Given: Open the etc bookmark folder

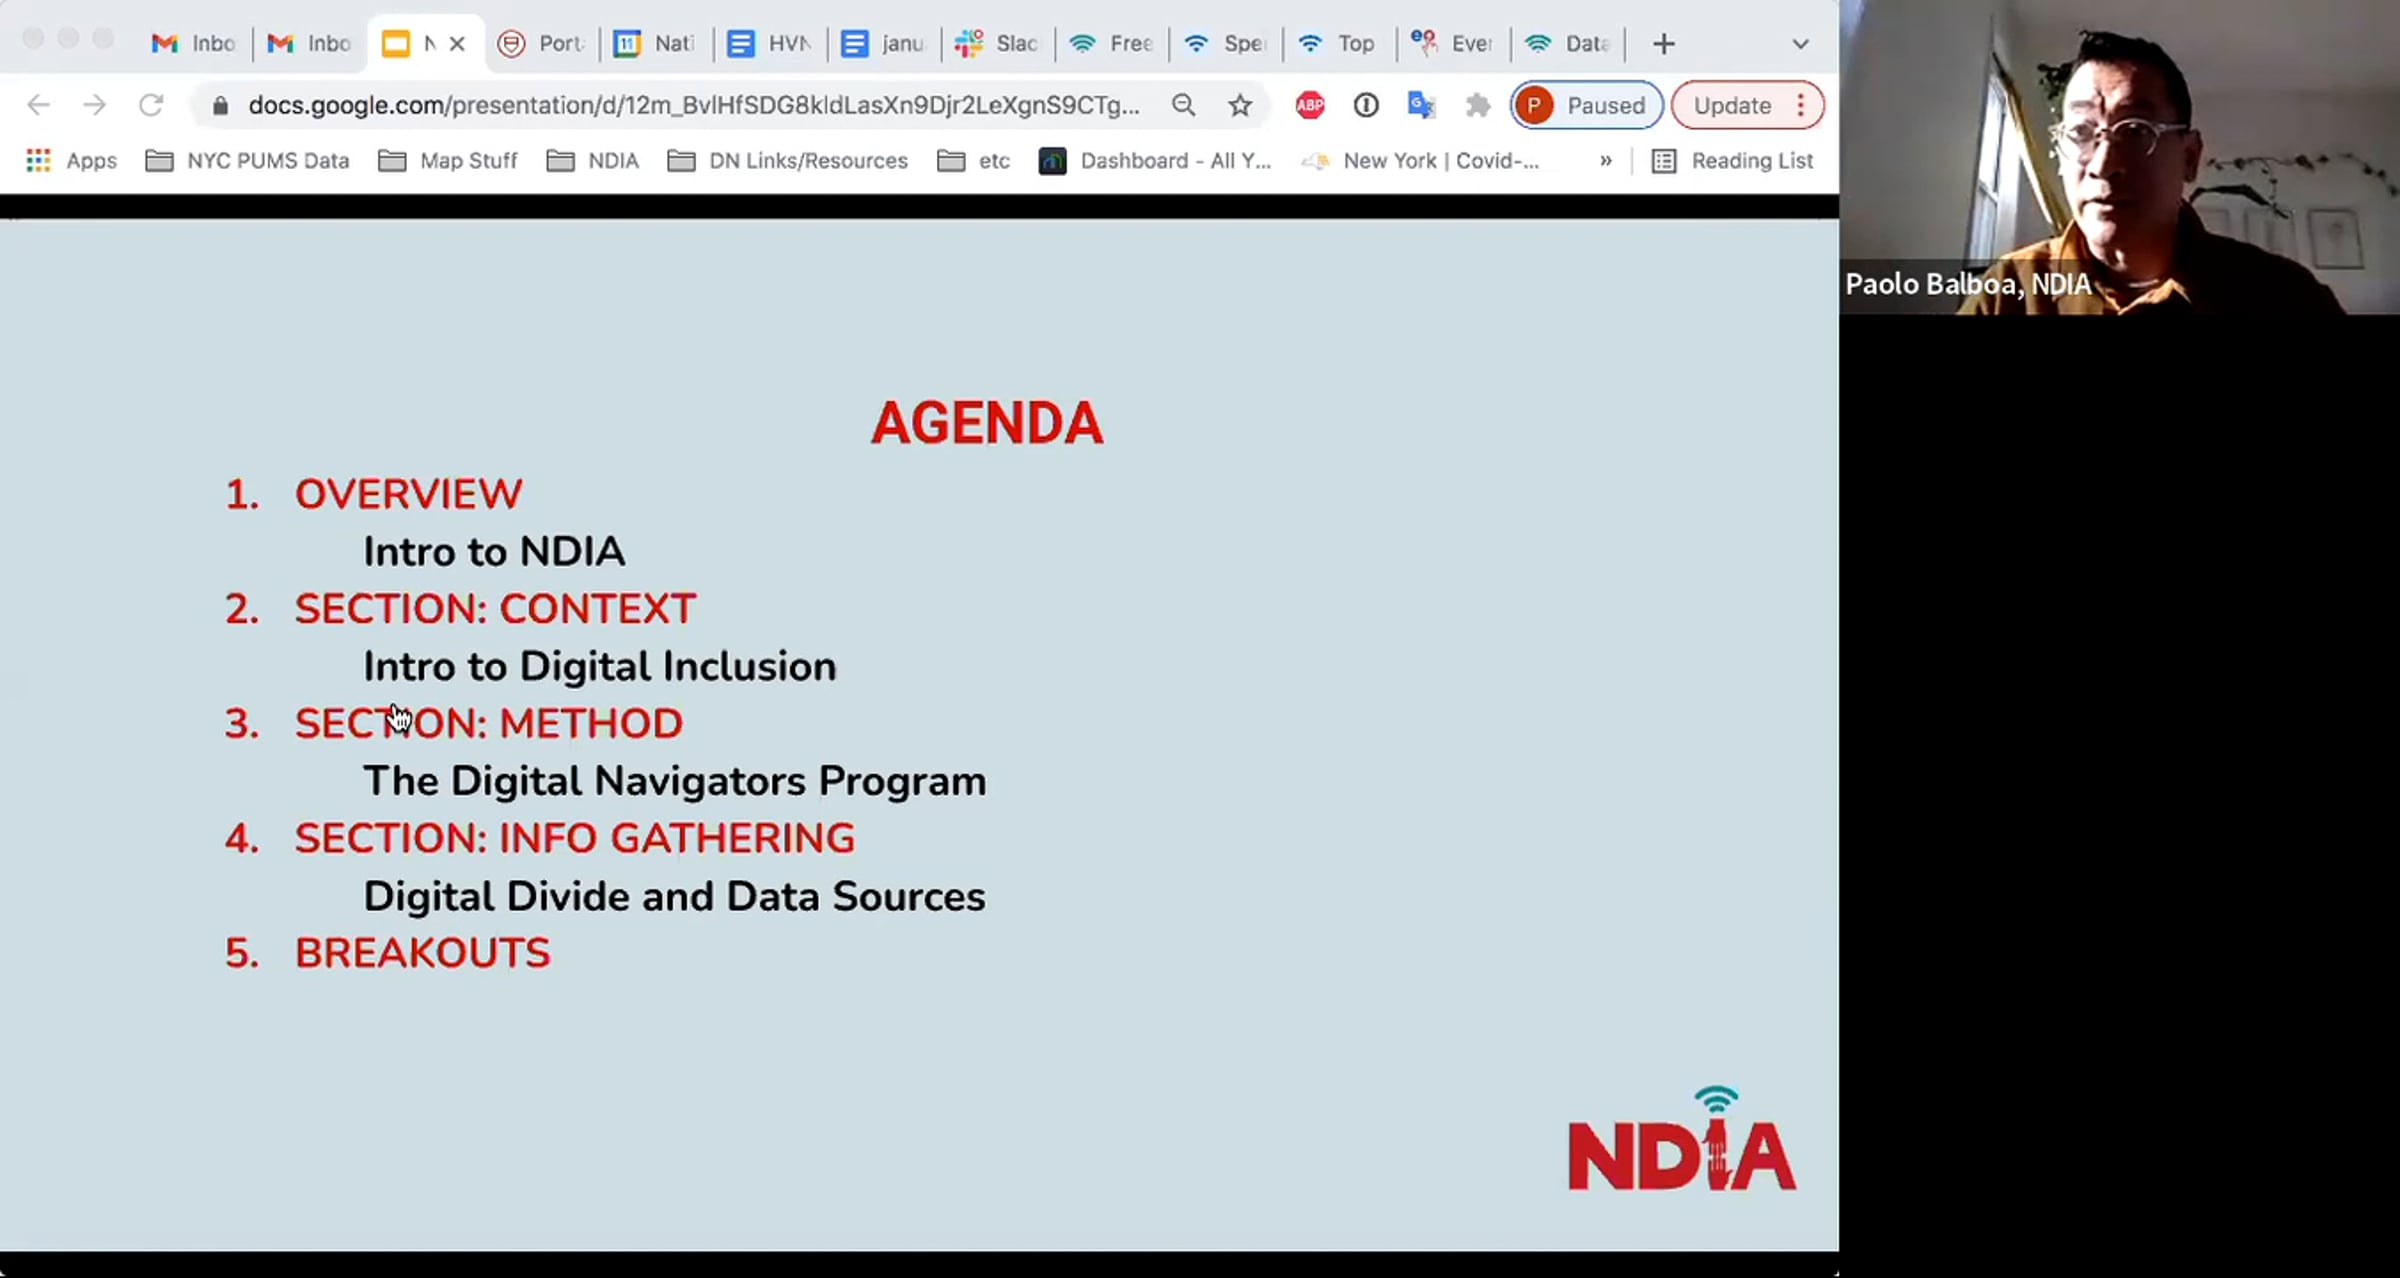Looking at the screenshot, I should [x=974, y=161].
